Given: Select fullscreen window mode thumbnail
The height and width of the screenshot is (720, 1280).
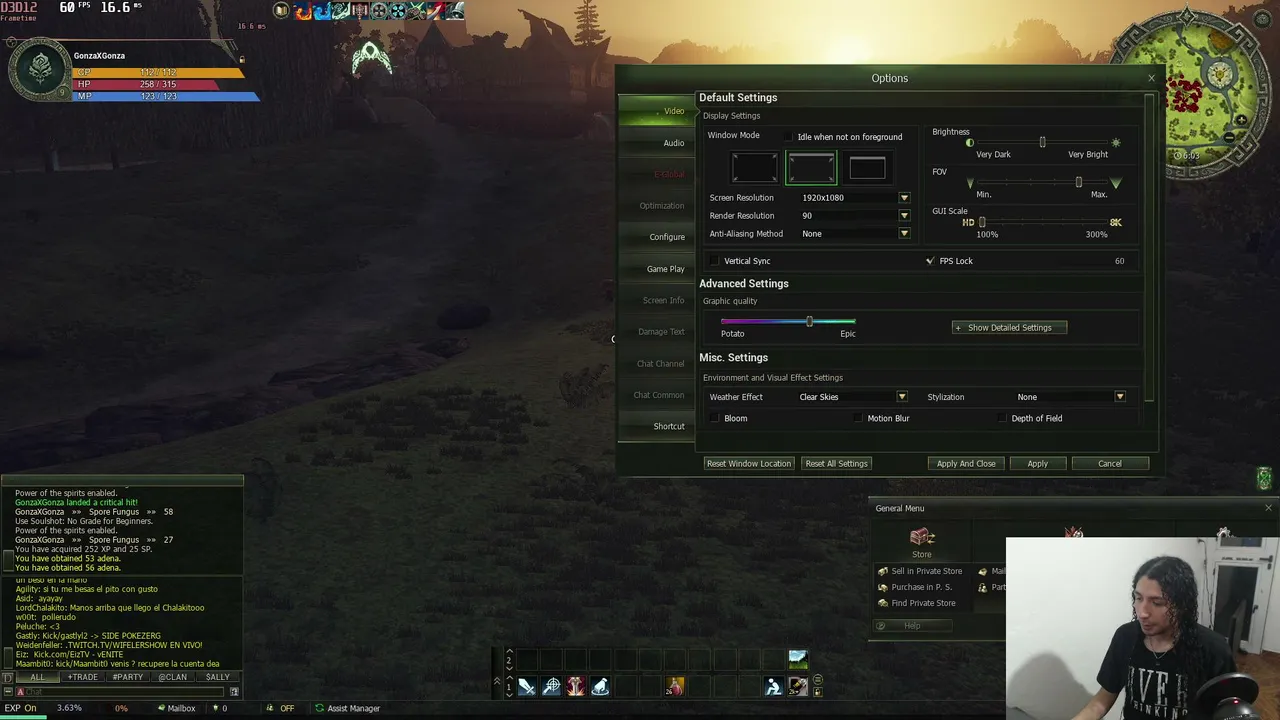Looking at the screenshot, I should [x=754, y=168].
